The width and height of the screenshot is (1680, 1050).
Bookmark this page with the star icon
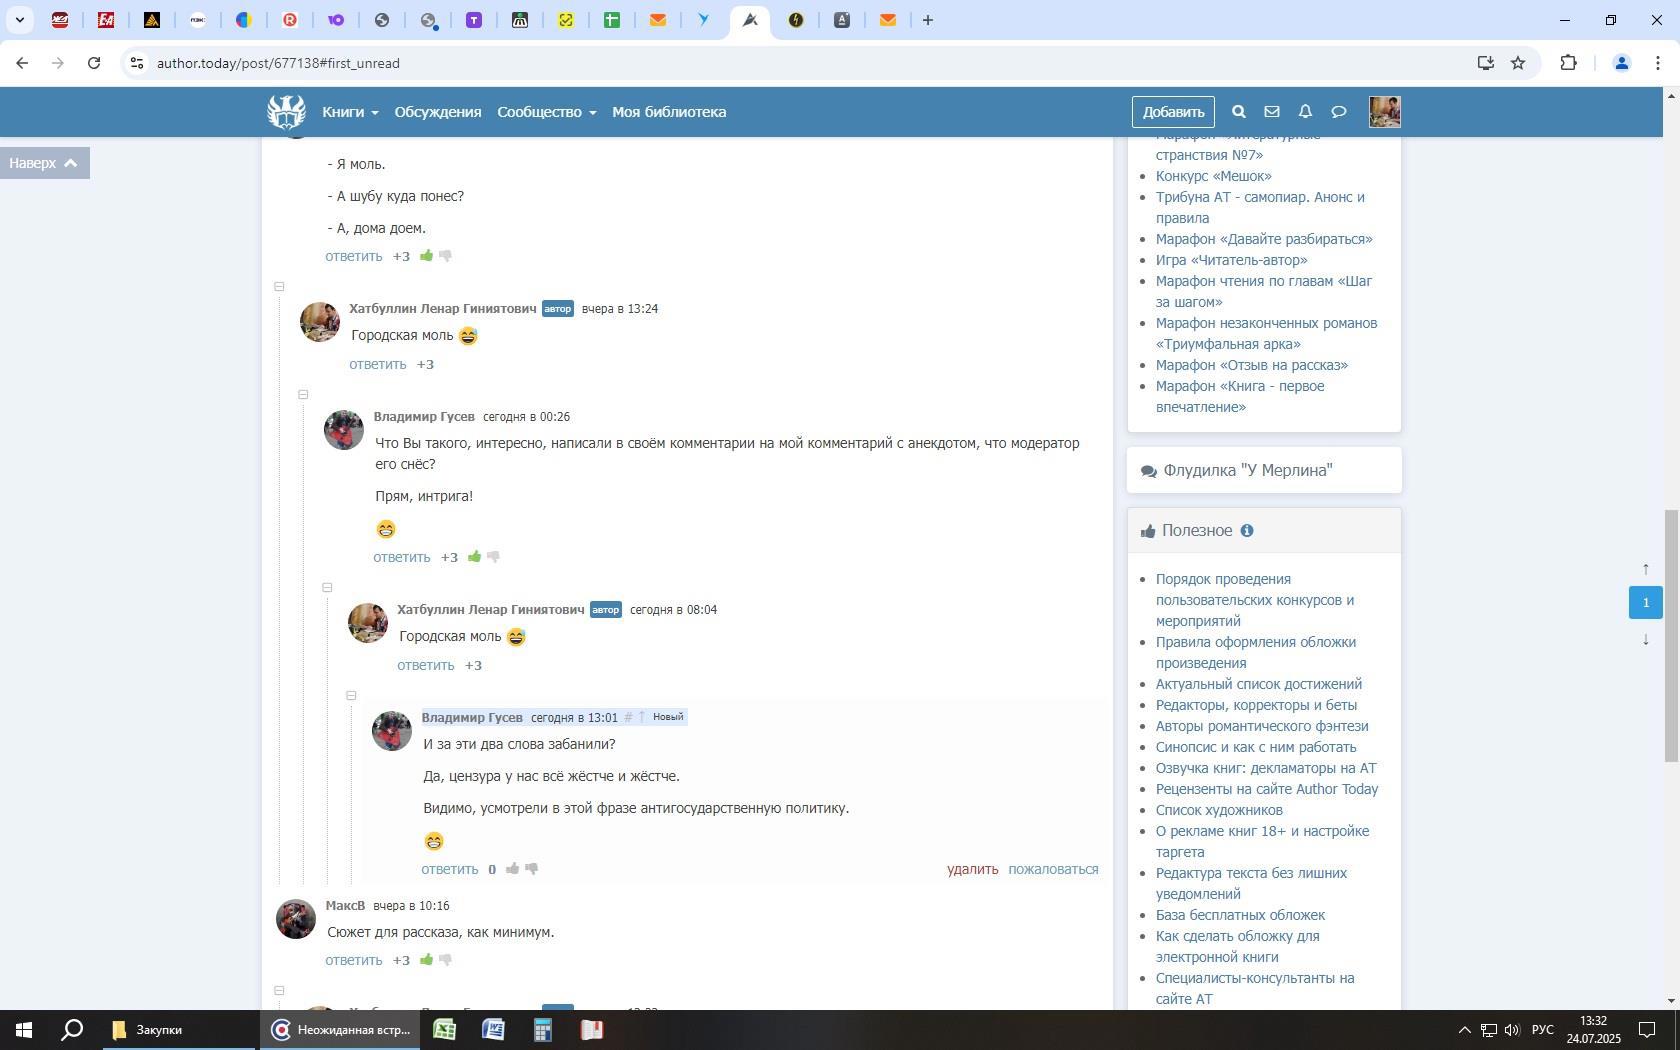(x=1518, y=63)
